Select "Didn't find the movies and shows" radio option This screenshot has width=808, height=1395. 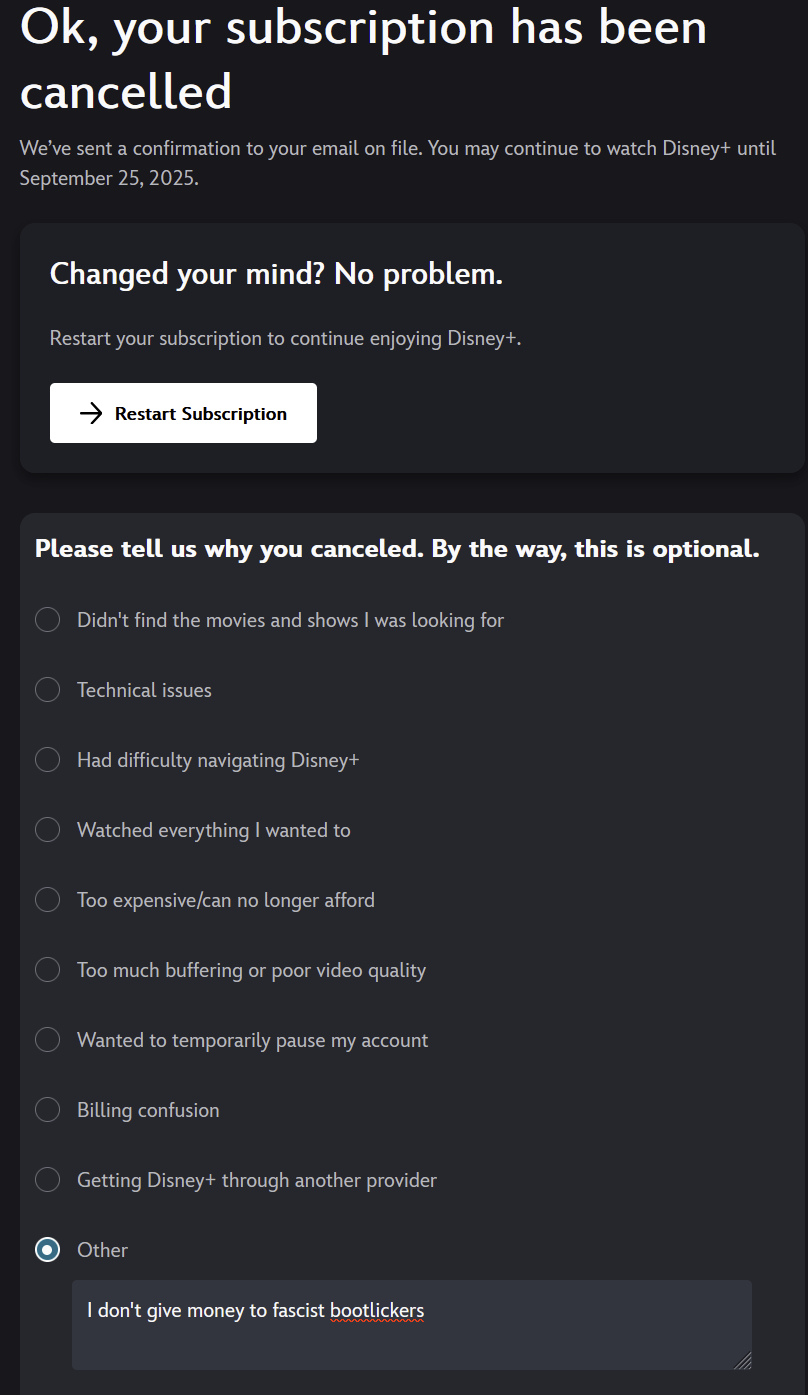[x=48, y=620]
